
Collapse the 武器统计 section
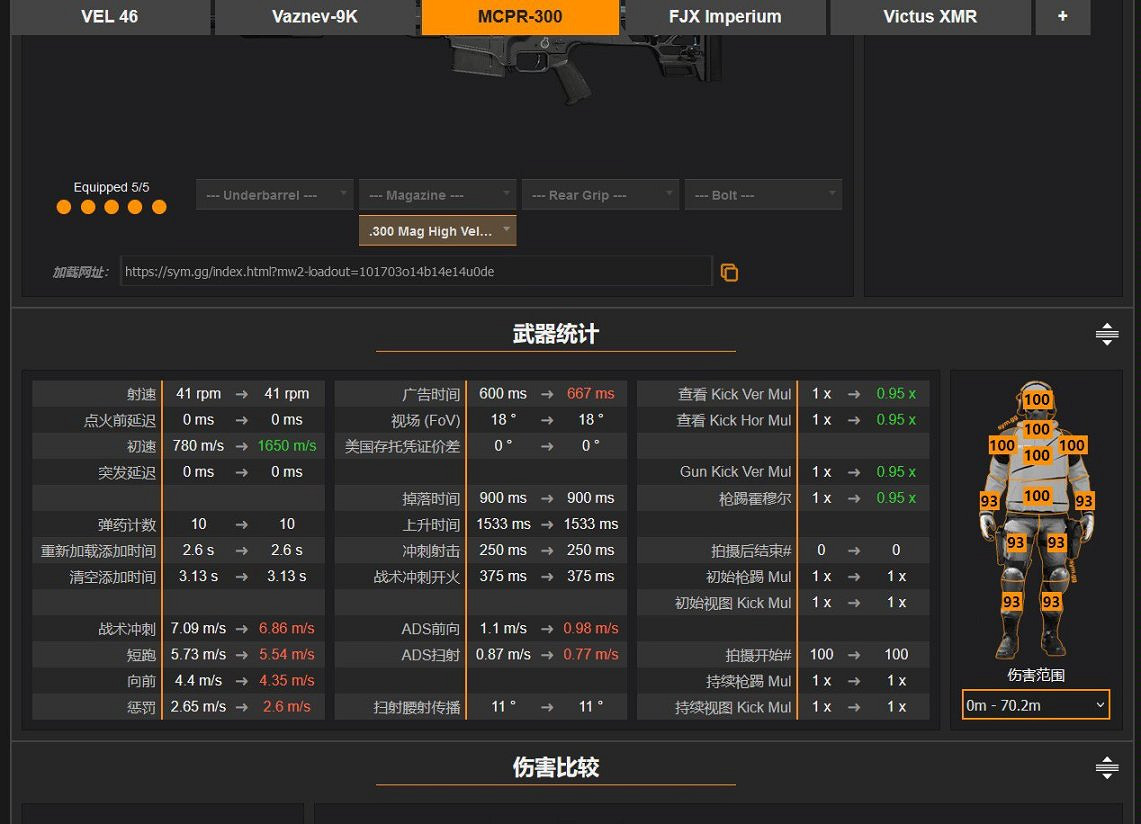point(1106,335)
